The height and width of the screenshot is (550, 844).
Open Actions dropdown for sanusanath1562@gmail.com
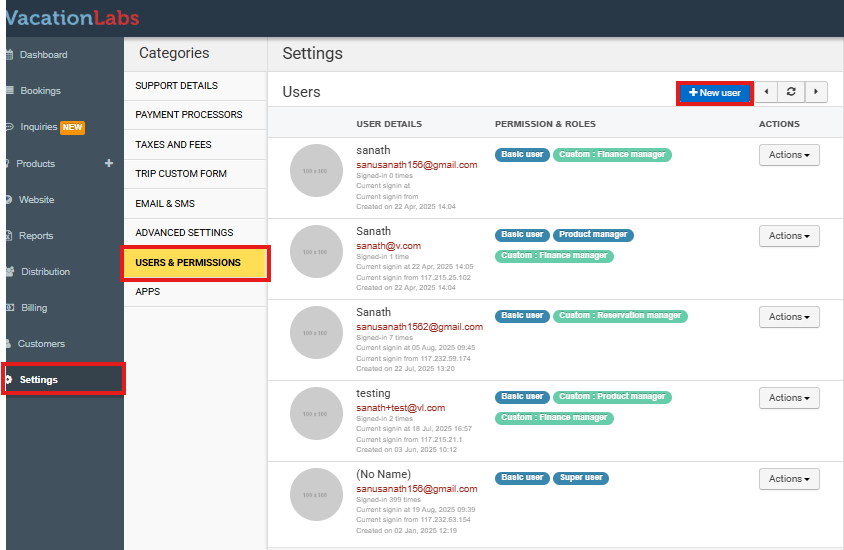pyautogui.click(x=789, y=317)
